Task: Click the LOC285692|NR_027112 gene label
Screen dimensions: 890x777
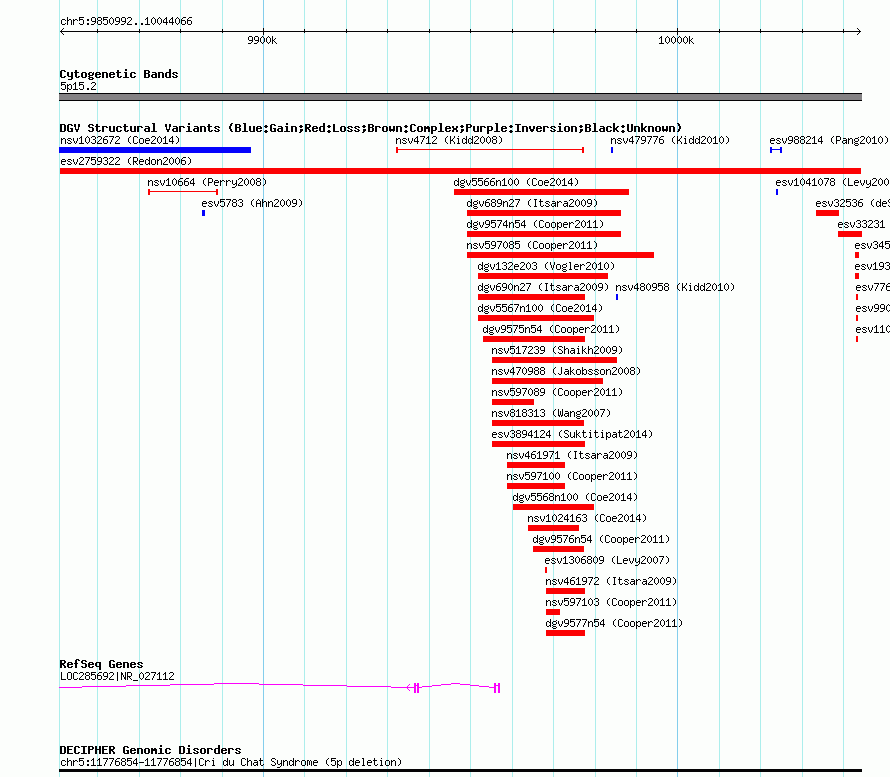Action: pos(117,676)
